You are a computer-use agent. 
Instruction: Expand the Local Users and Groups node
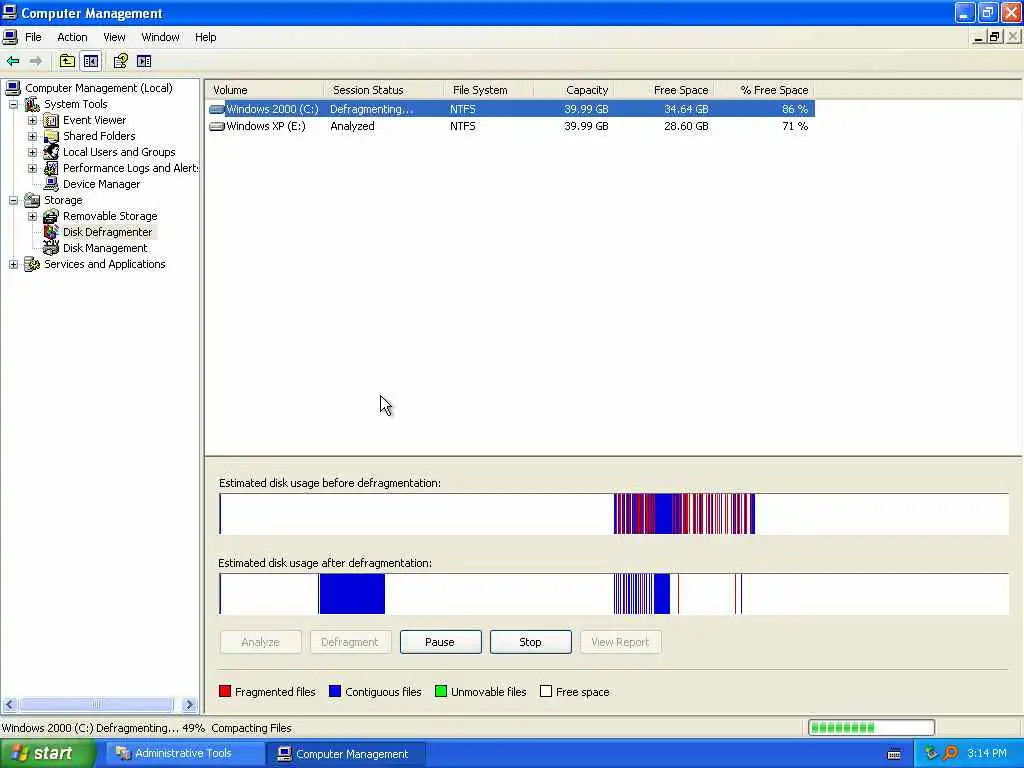32,152
